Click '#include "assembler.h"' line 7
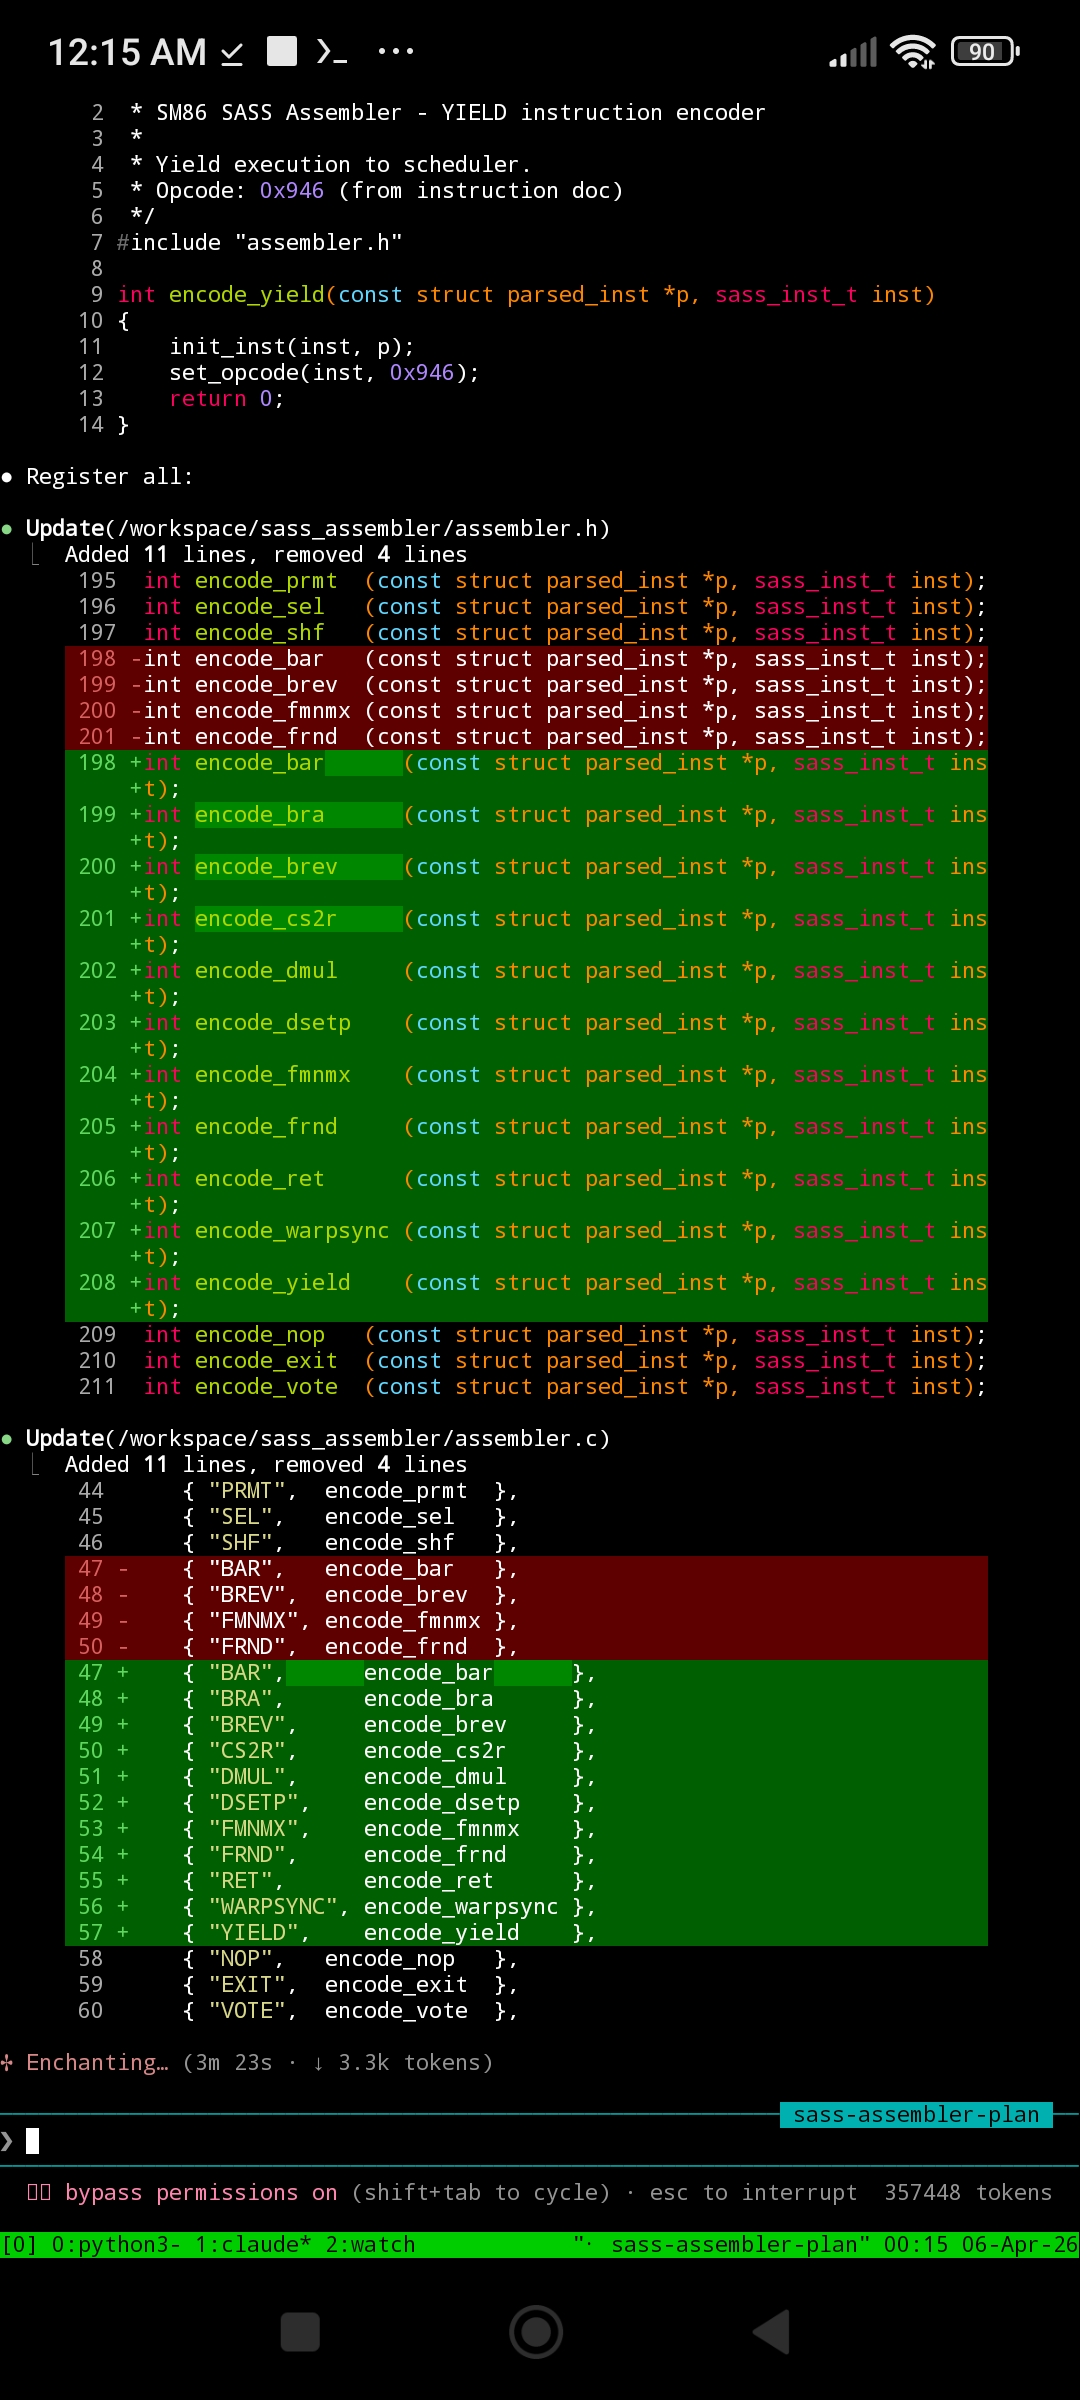Image resolution: width=1080 pixels, height=2400 pixels. 259,242
